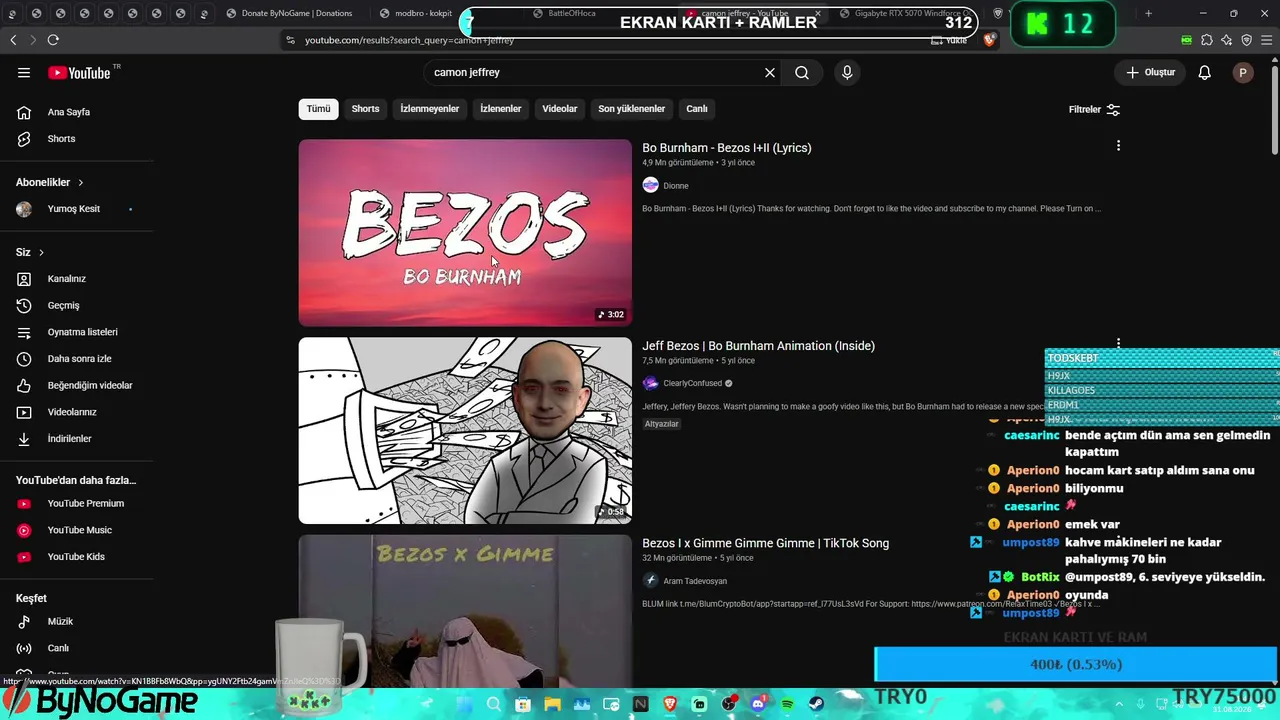
Task: Open the notifications bell
Action: [1205, 72]
